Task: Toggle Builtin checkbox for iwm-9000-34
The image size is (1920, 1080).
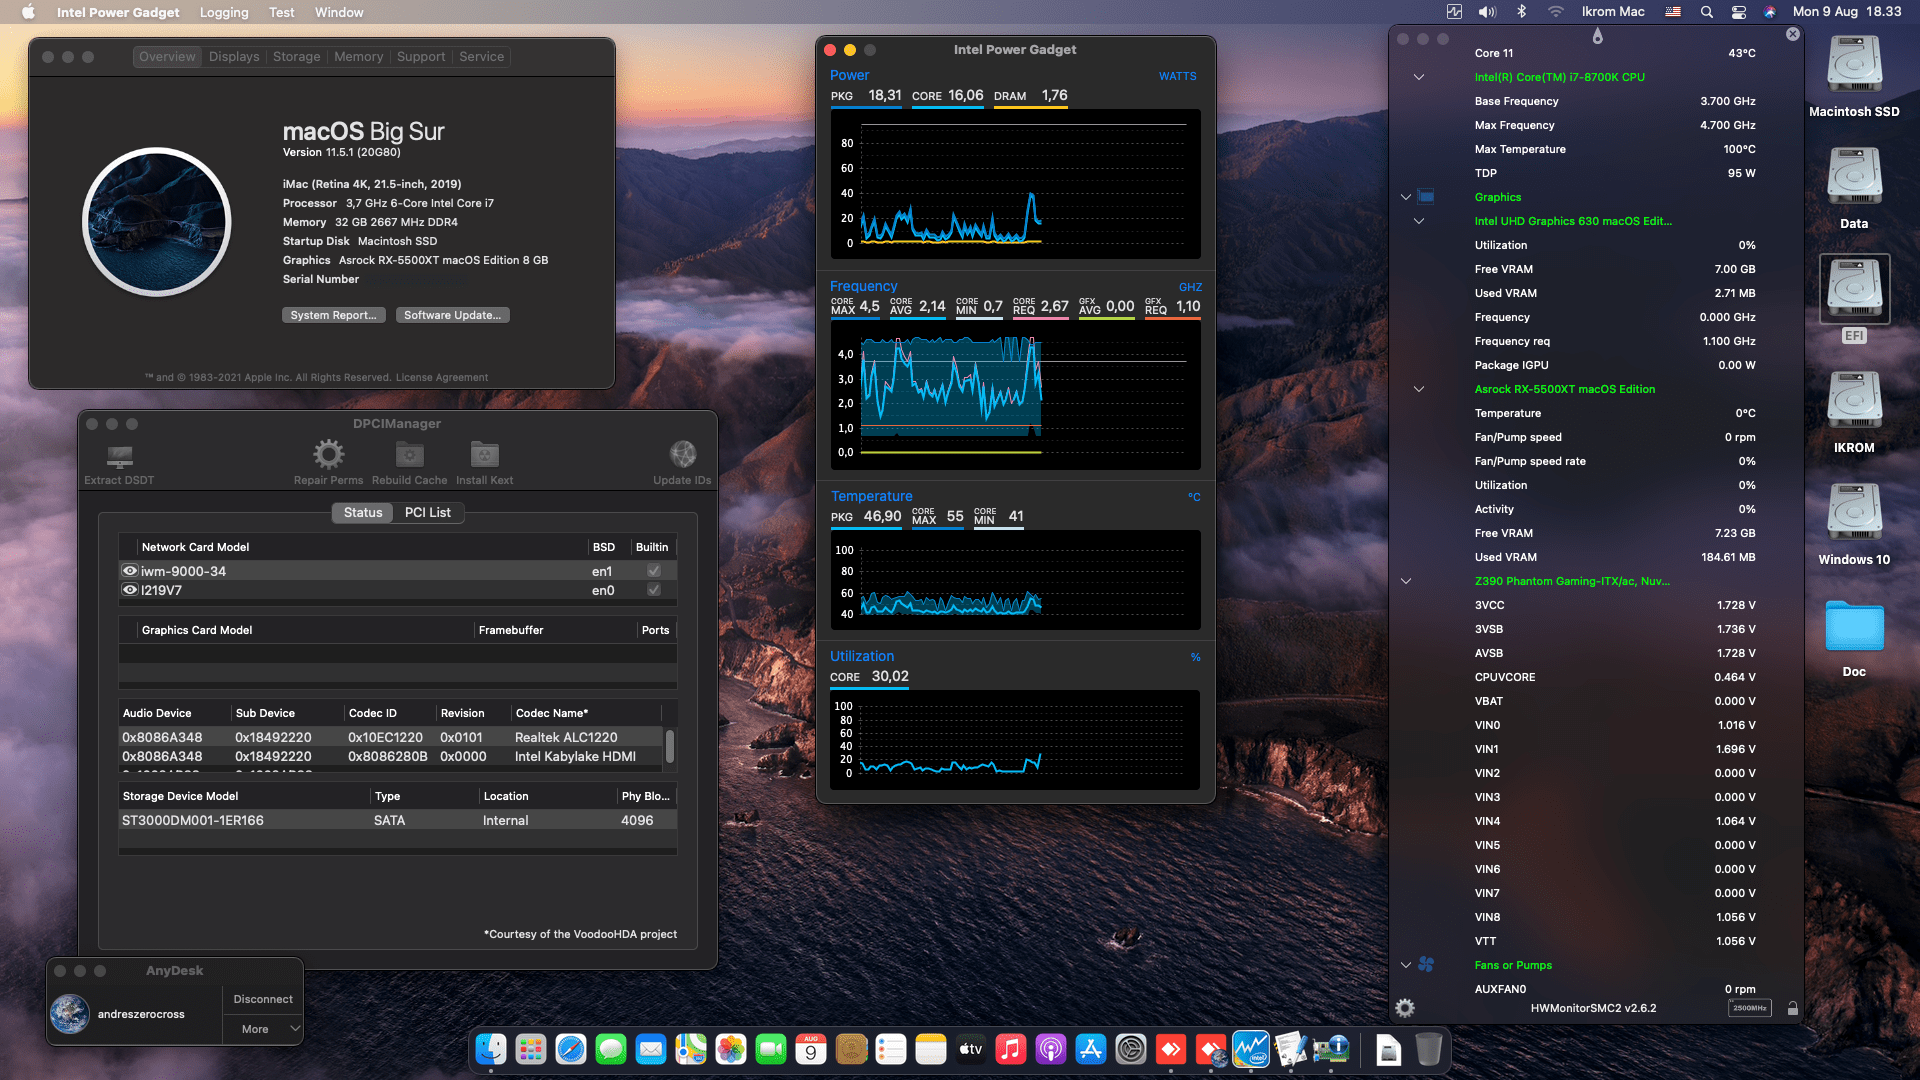Action: pyautogui.click(x=654, y=571)
